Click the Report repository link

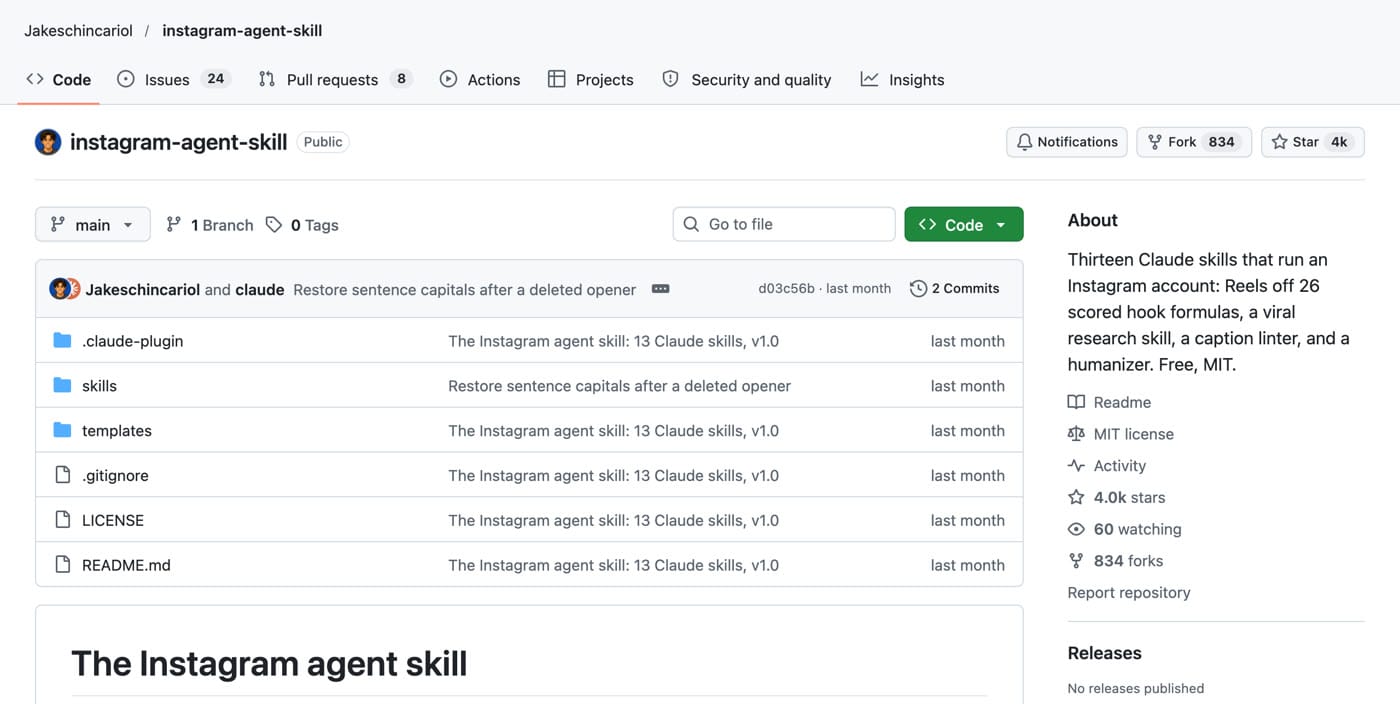click(1129, 593)
